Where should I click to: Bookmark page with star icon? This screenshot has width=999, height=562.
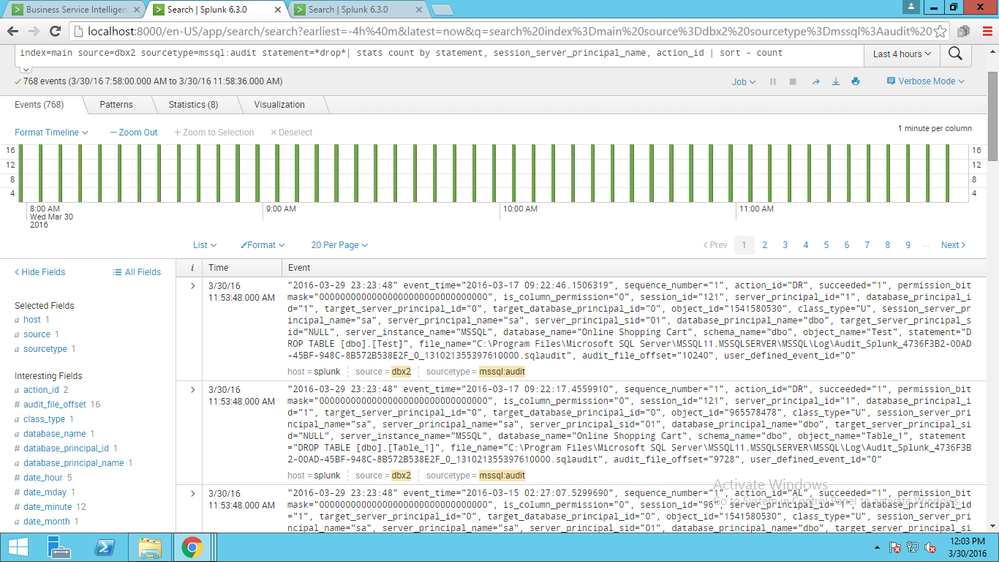(x=942, y=32)
